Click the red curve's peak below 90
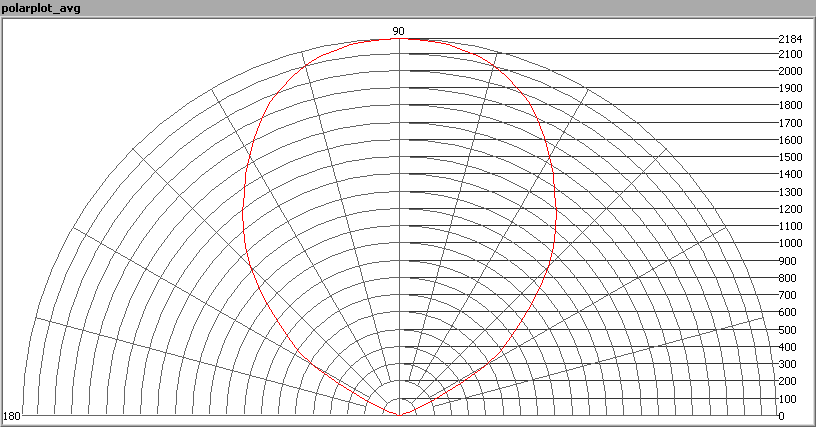 [399, 39]
